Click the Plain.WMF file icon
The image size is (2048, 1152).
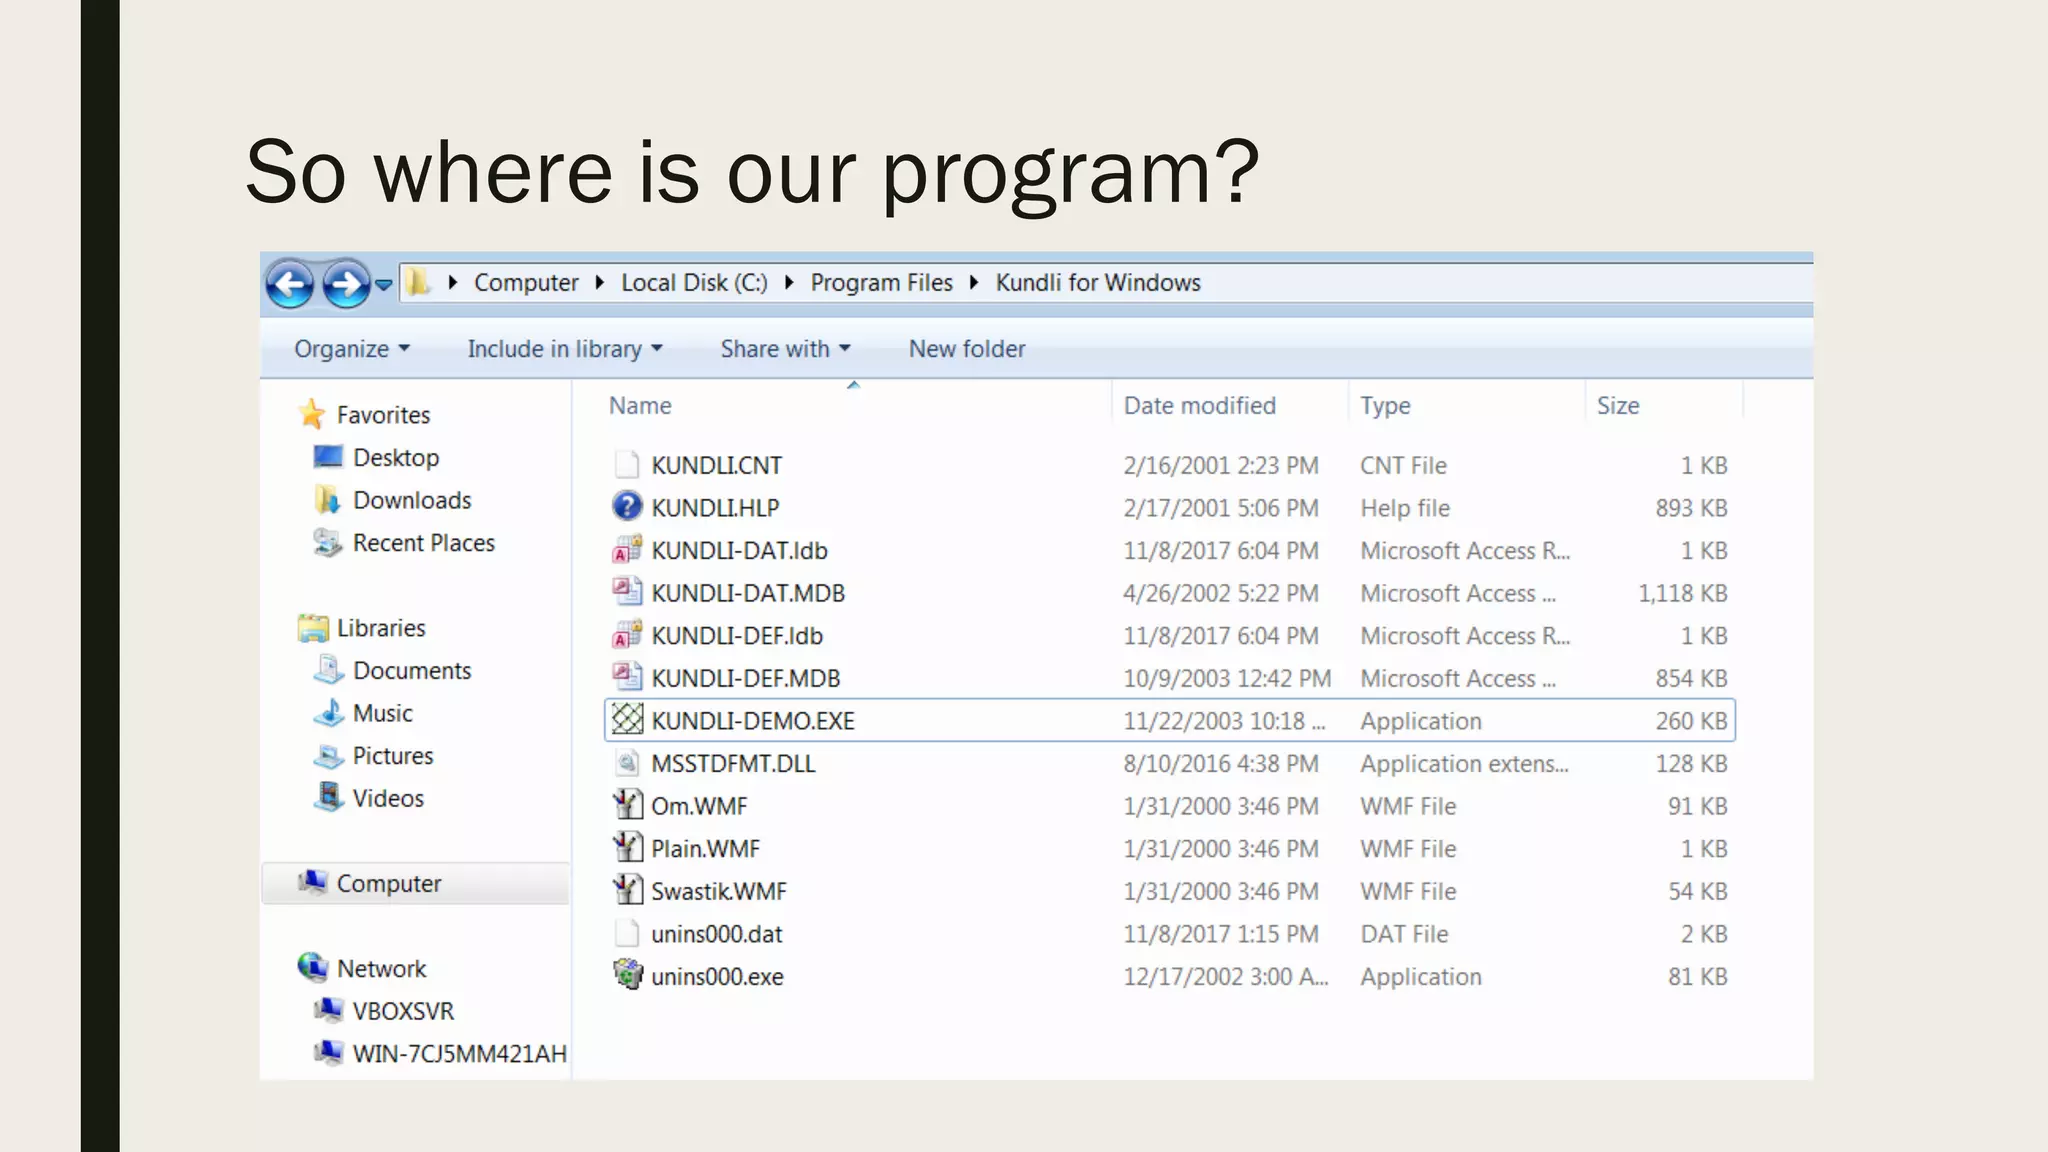(x=627, y=848)
